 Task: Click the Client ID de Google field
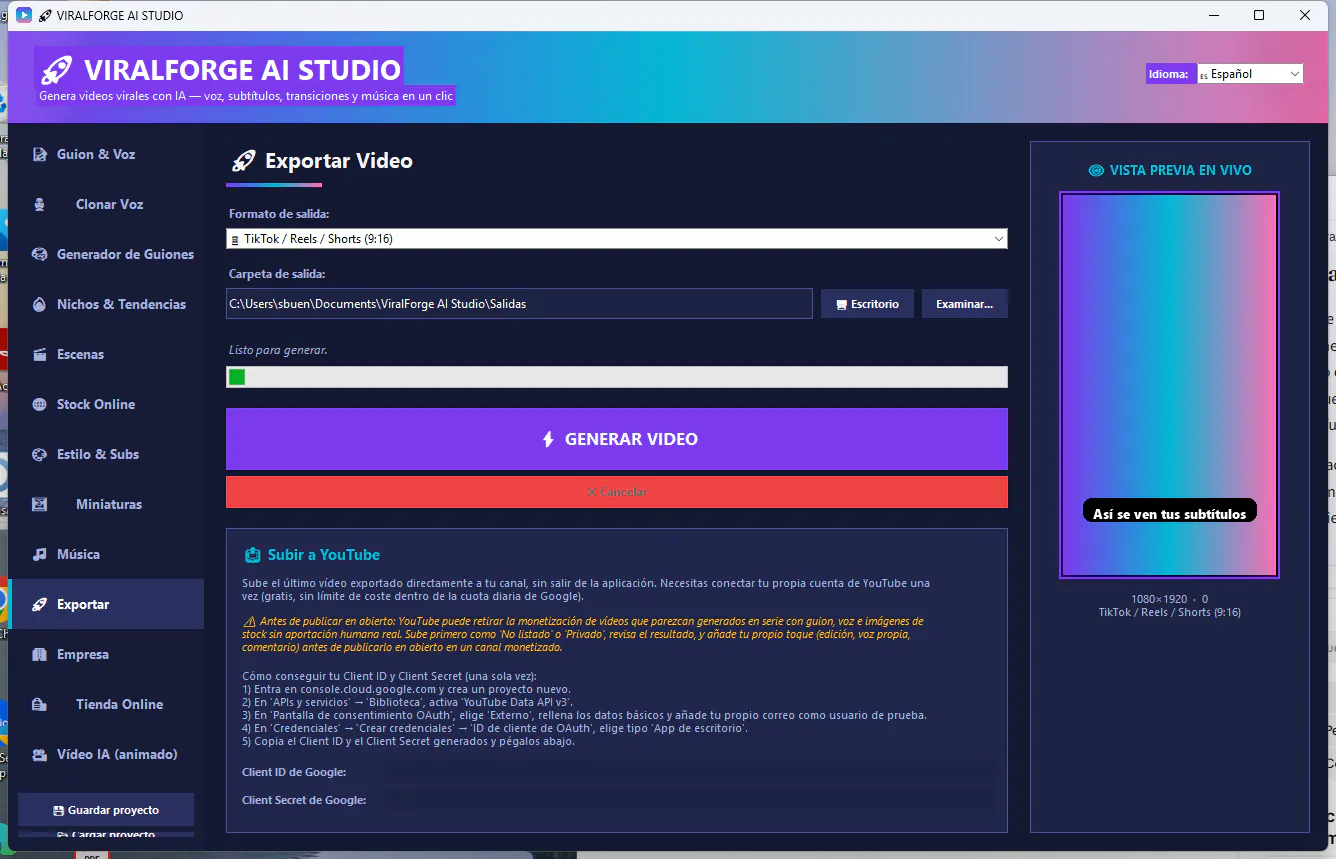(689, 772)
